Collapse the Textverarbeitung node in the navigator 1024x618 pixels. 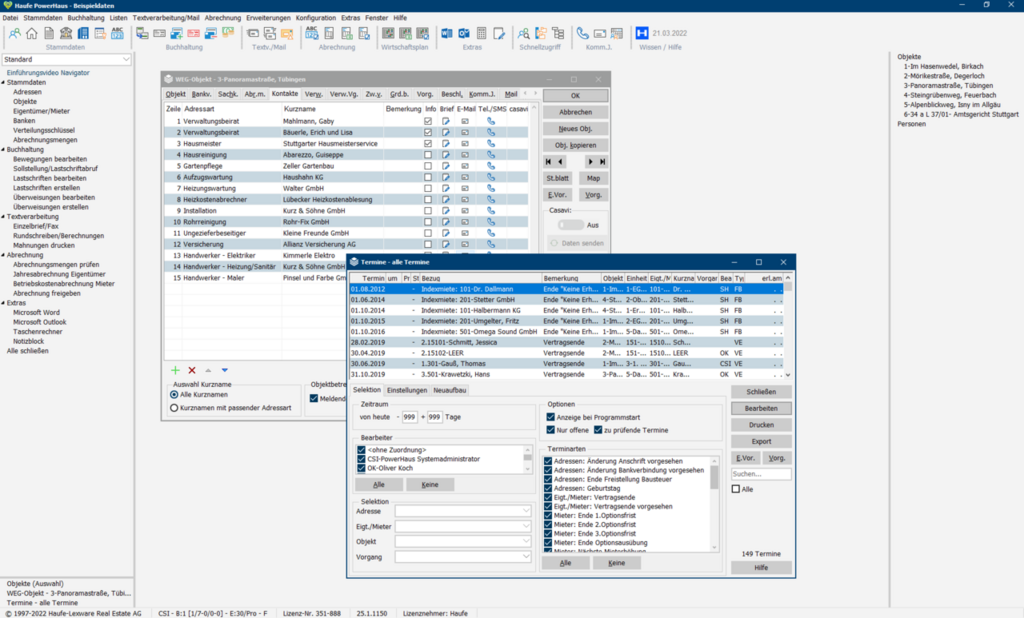pos(3,217)
